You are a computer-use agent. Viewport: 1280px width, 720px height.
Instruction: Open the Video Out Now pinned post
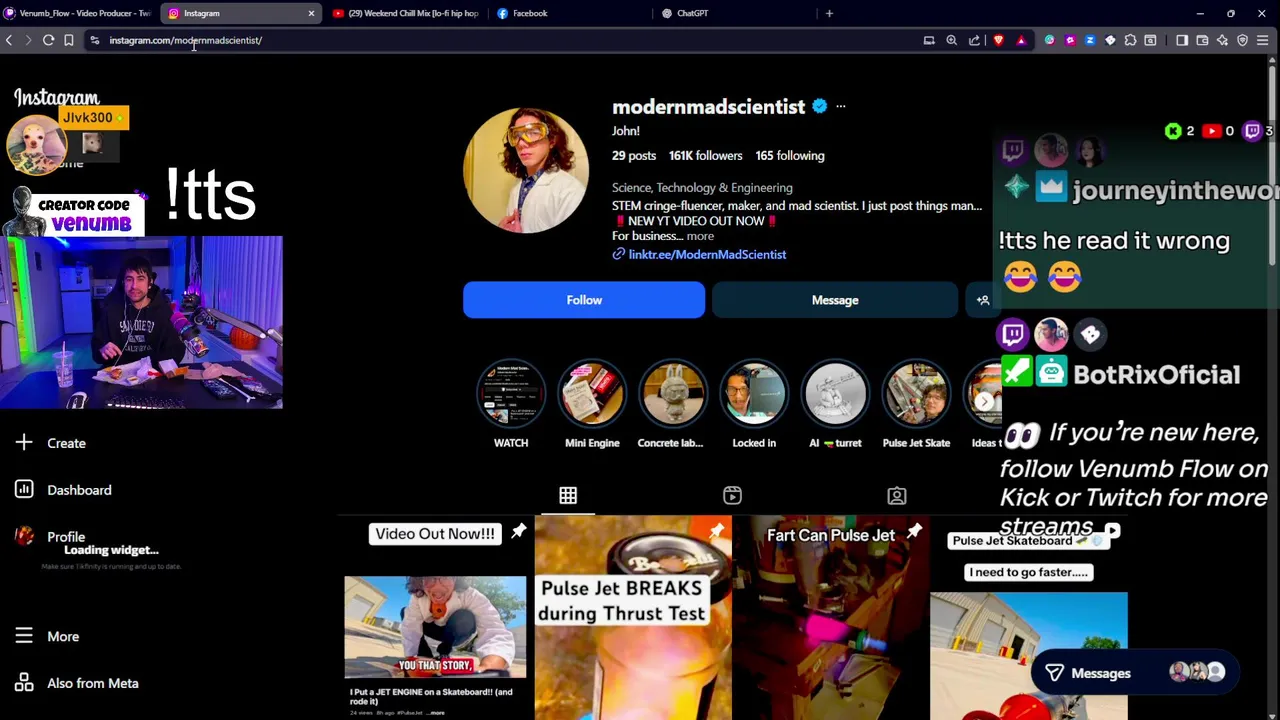(435, 617)
